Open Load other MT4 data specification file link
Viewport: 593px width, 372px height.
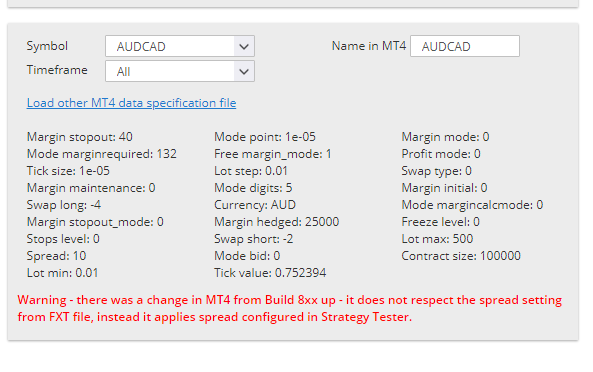[x=131, y=103]
